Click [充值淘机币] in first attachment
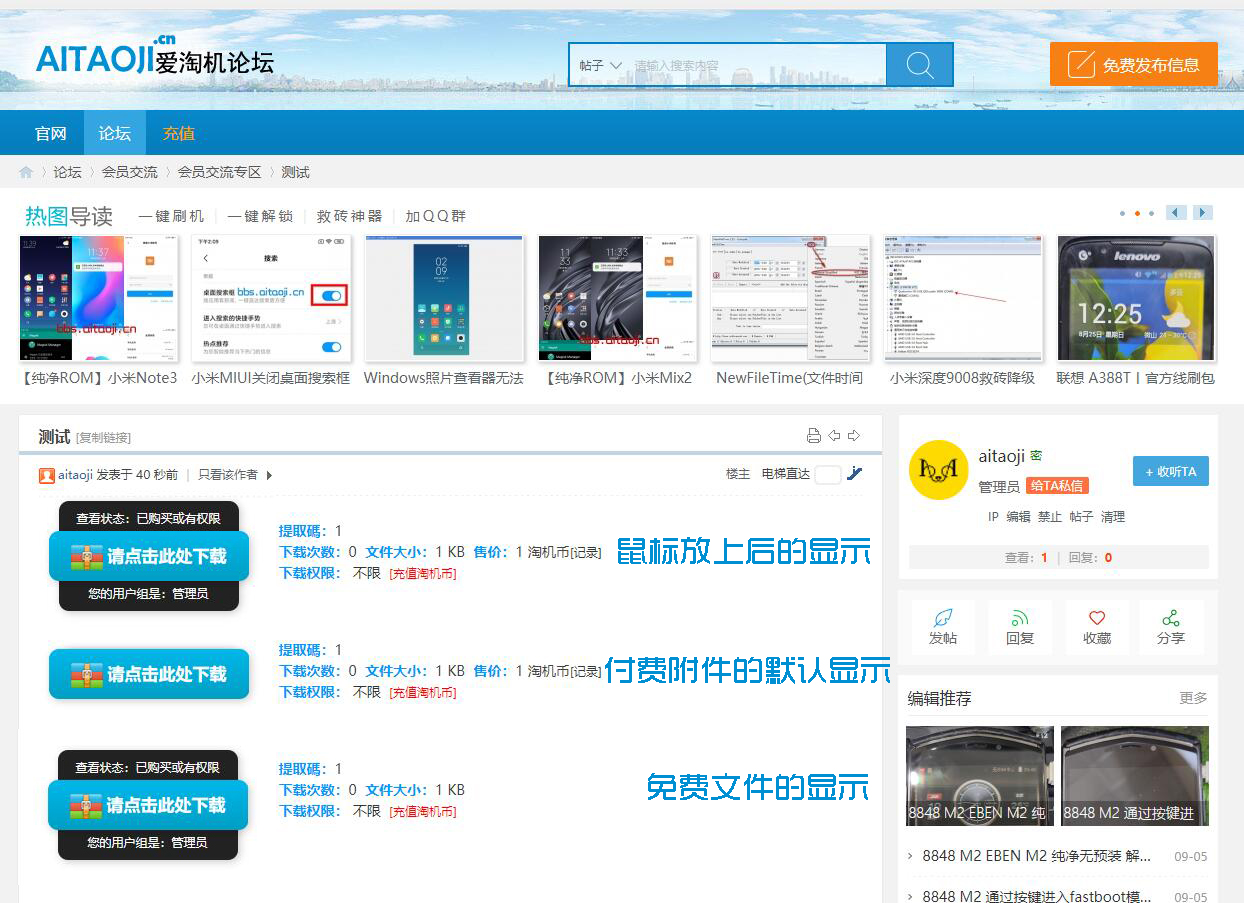The image size is (1244, 903). [423, 574]
